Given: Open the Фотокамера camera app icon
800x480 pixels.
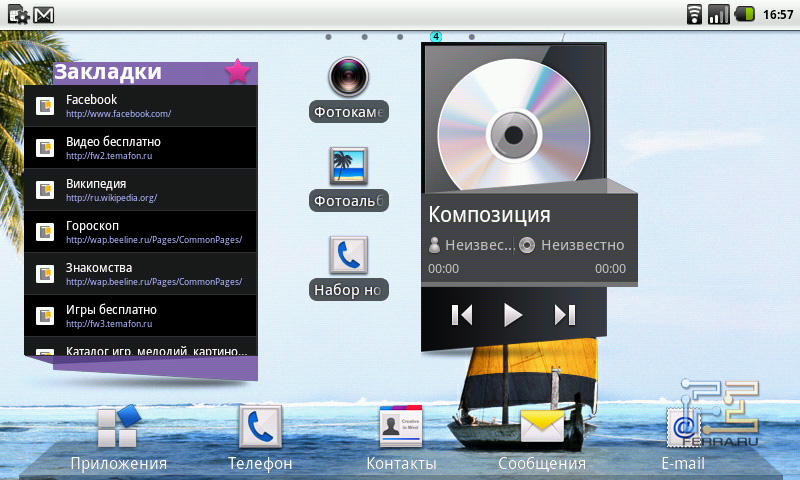Looking at the screenshot, I should (349, 79).
